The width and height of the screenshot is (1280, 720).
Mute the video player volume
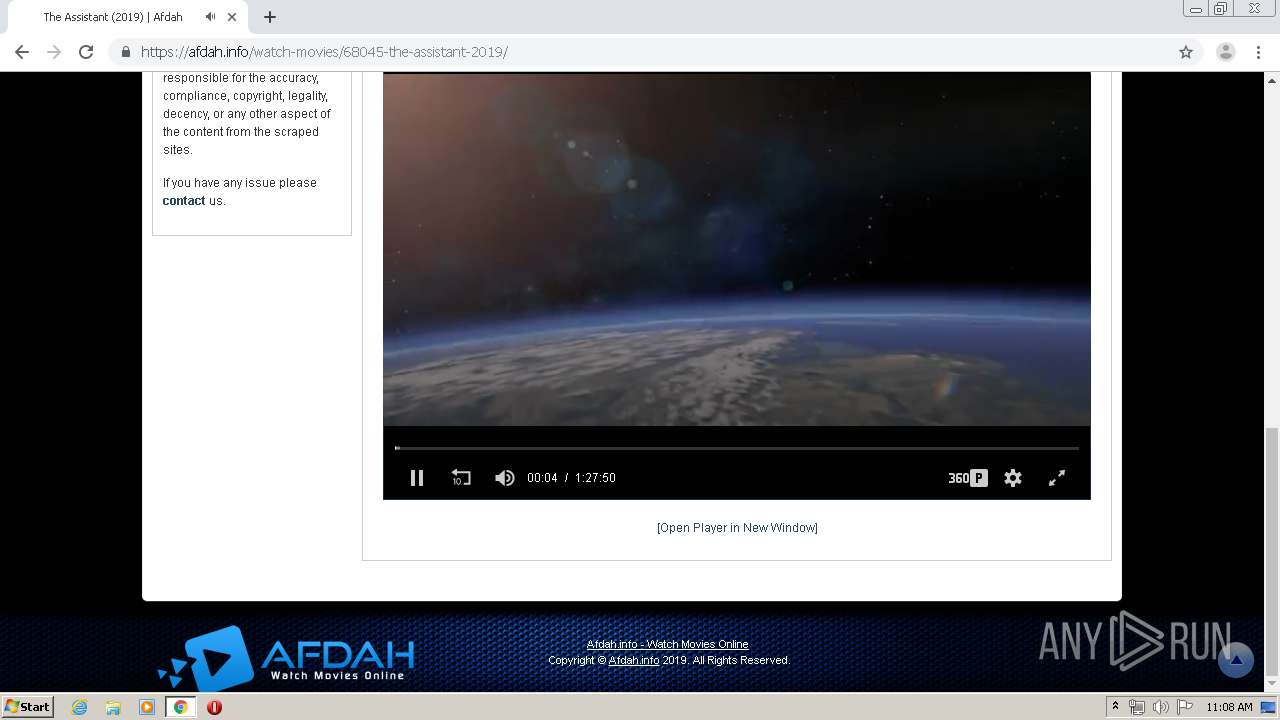coord(505,478)
